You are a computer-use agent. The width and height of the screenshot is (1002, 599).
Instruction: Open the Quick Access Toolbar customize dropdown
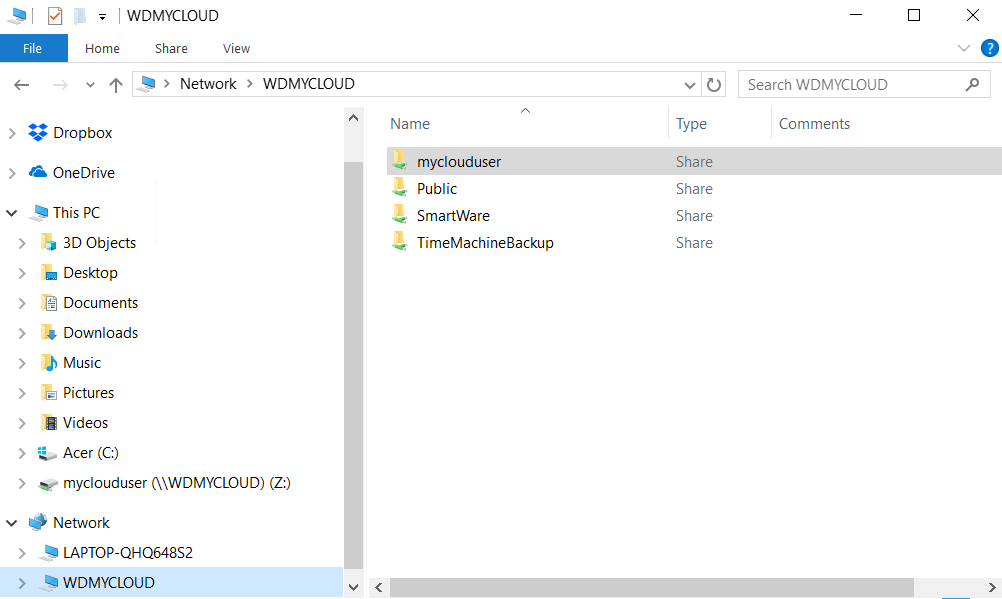pos(102,15)
